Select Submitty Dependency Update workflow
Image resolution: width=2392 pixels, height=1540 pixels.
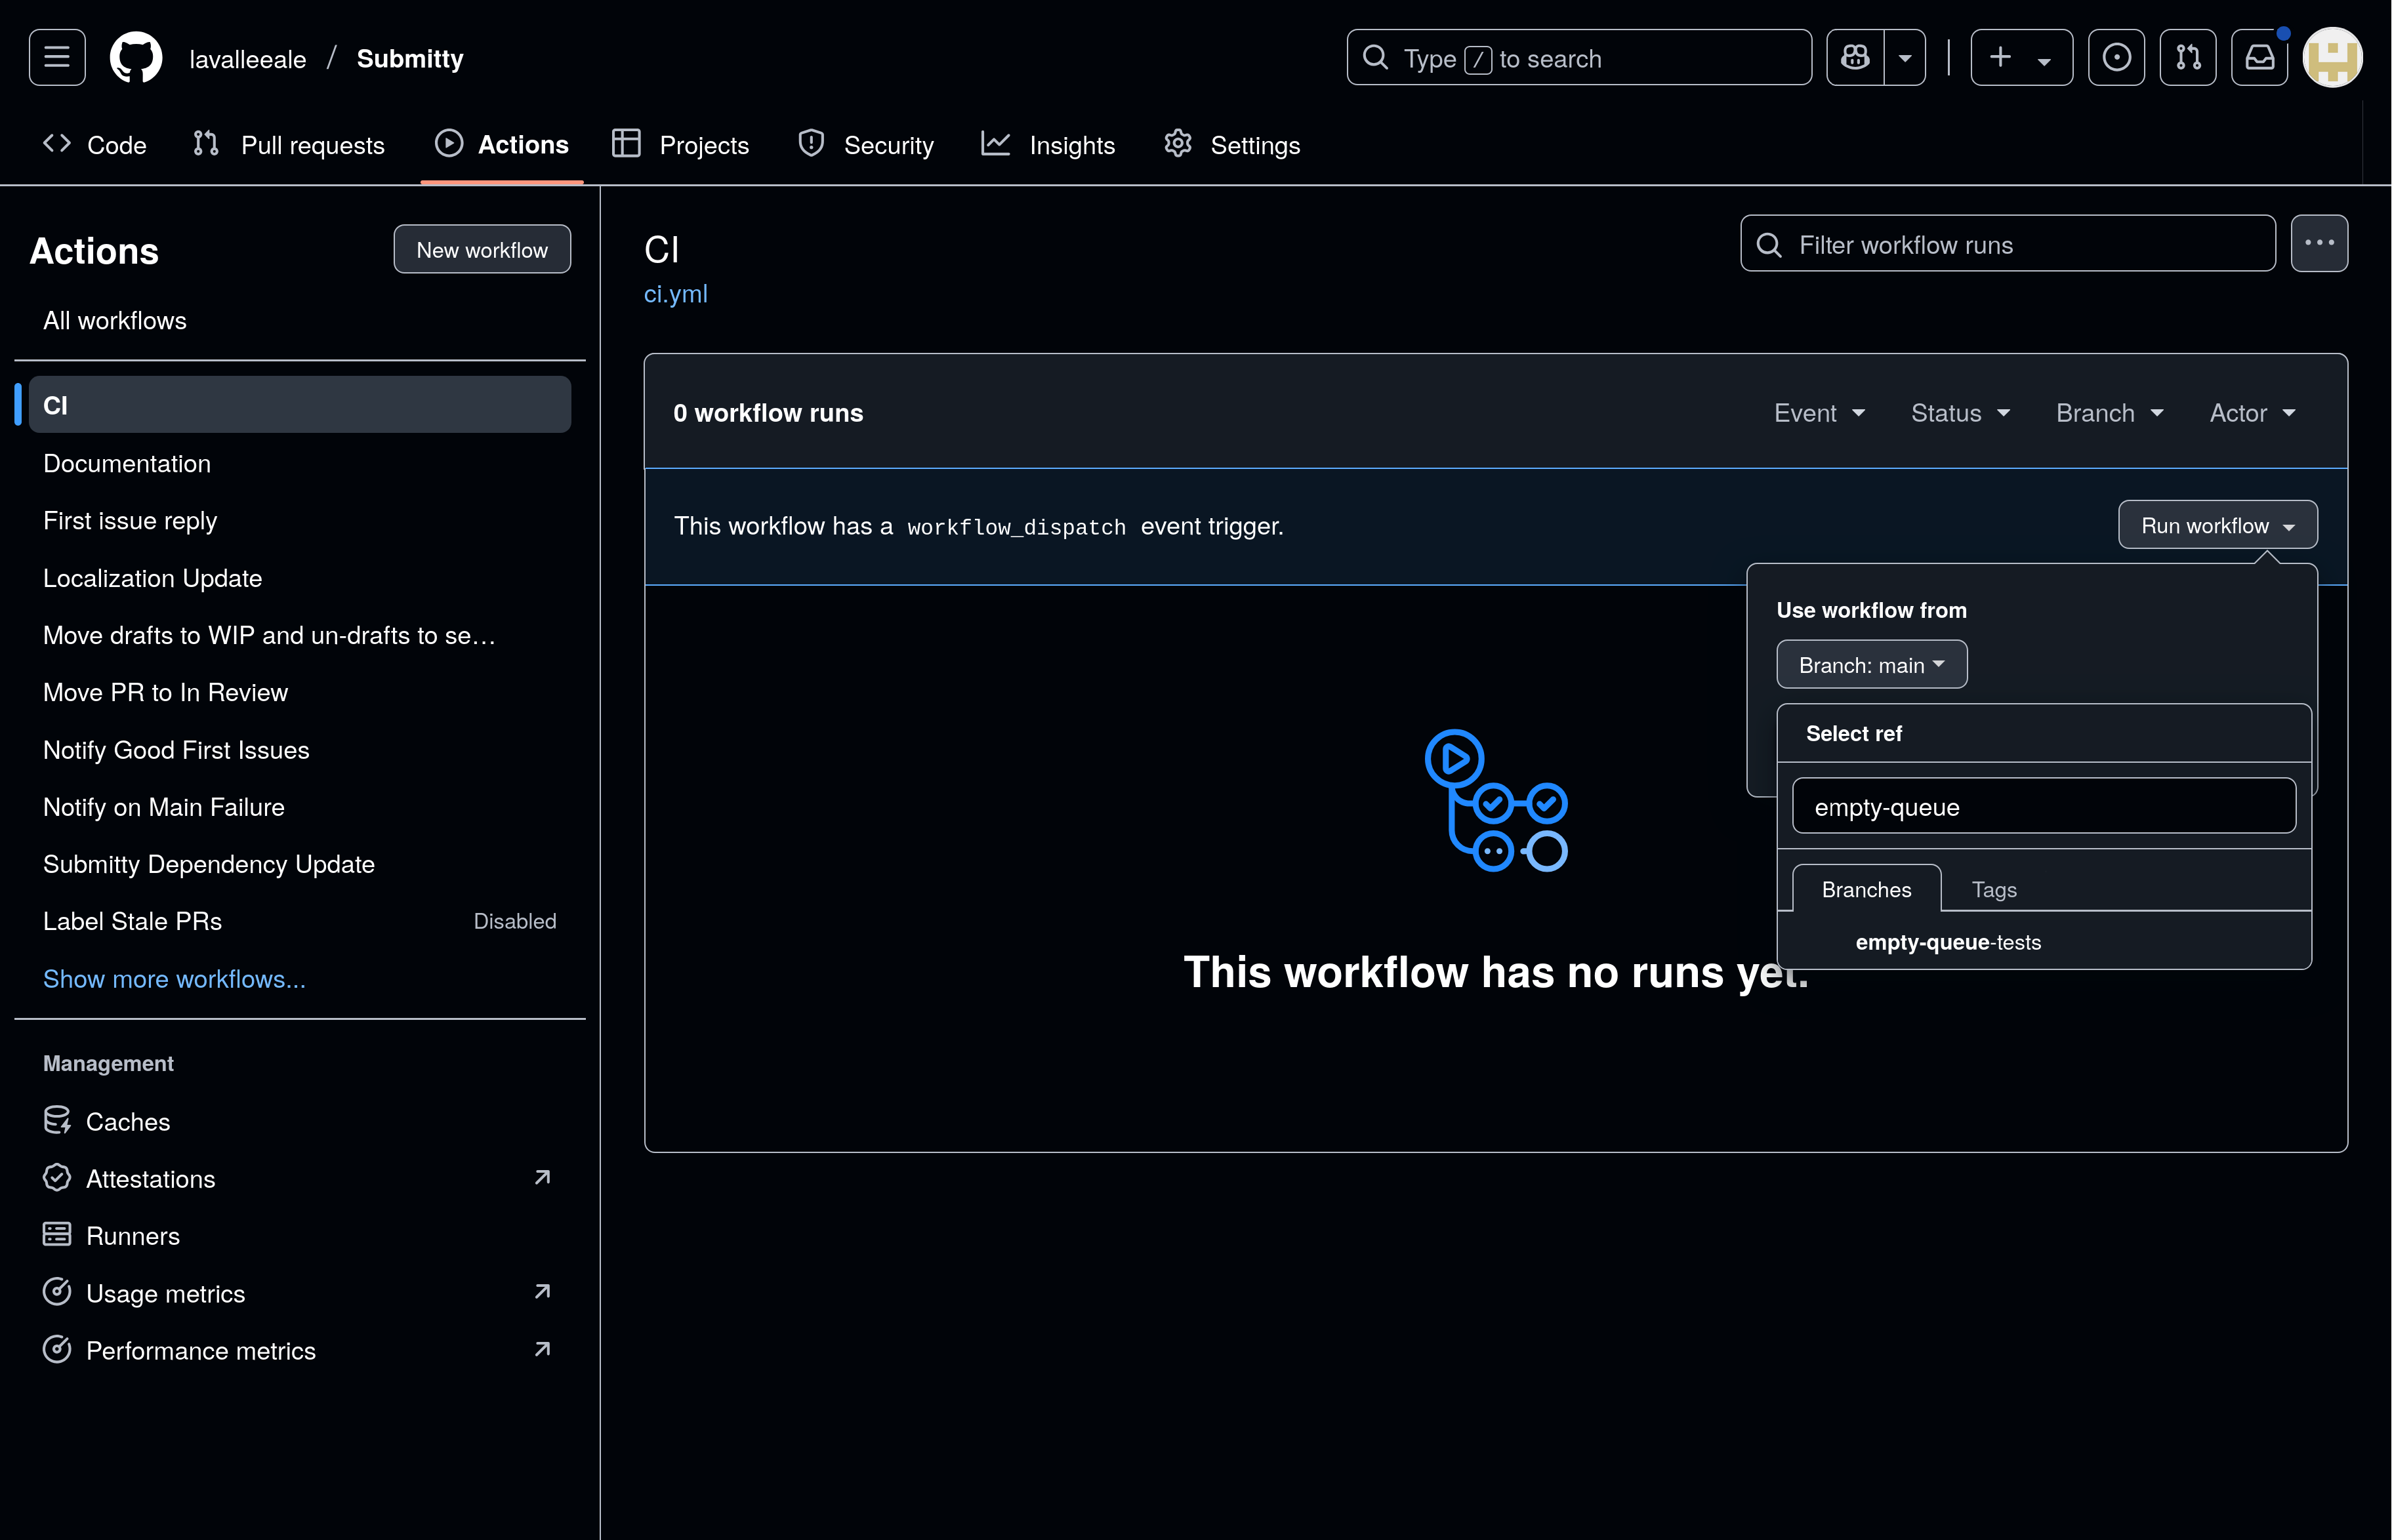click(x=300, y=864)
